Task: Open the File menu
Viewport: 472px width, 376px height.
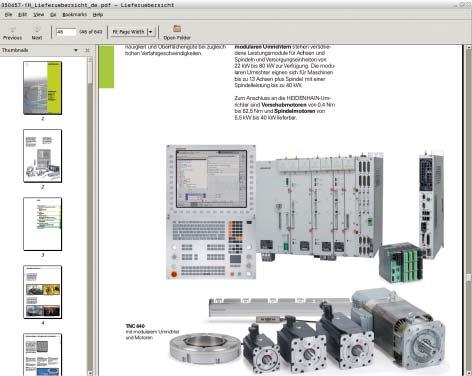Action: tap(8, 15)
